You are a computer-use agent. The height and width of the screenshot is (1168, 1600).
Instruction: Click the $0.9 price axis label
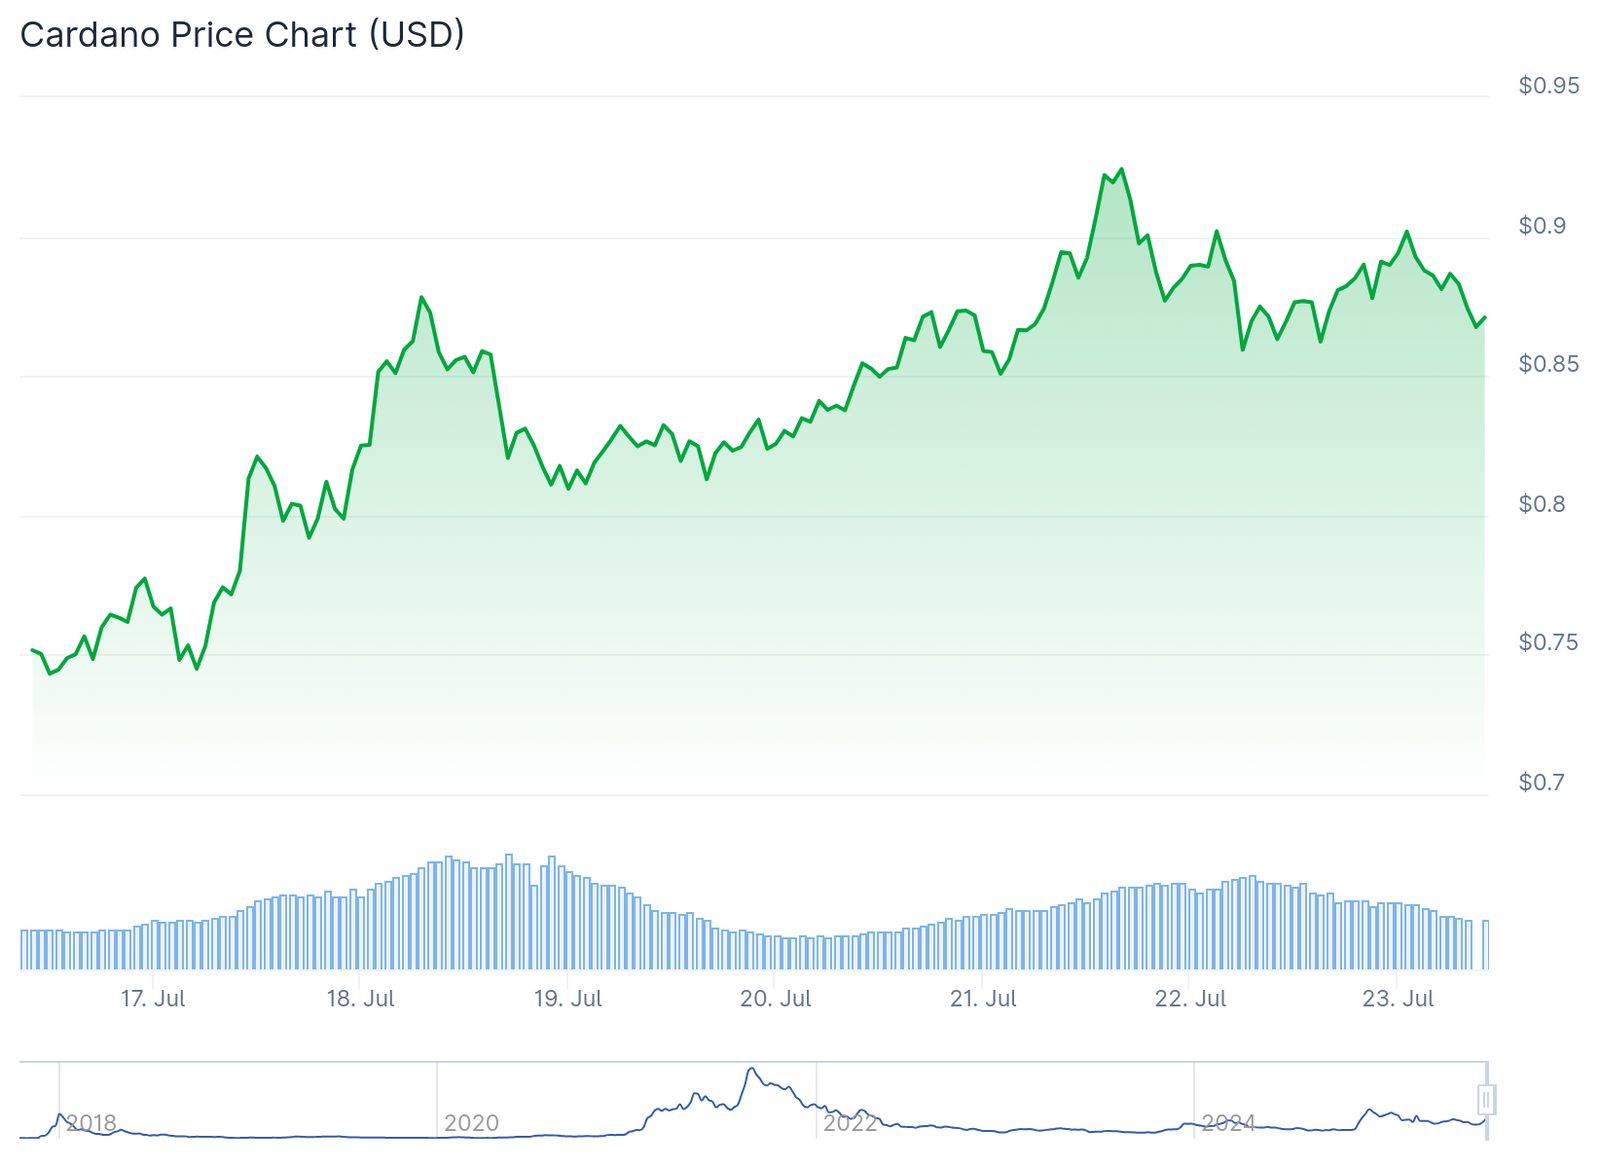pyautogui.click(x=1542, y=226)
